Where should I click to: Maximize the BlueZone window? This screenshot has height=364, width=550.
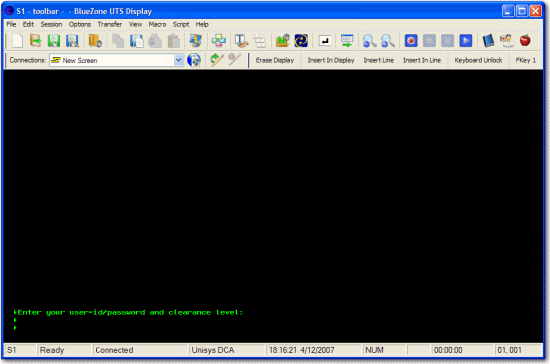click(x=522, y=11)
